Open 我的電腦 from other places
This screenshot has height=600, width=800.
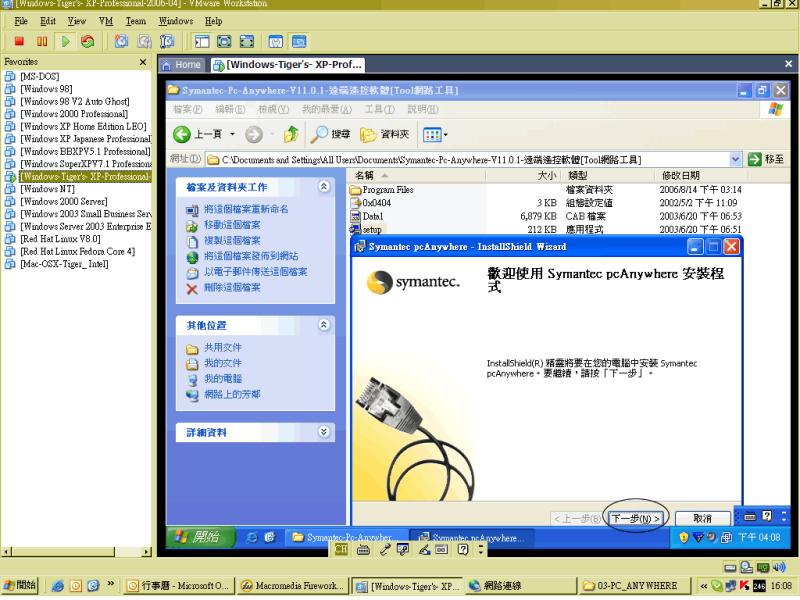pyautogui.click(x=223, y=379)
